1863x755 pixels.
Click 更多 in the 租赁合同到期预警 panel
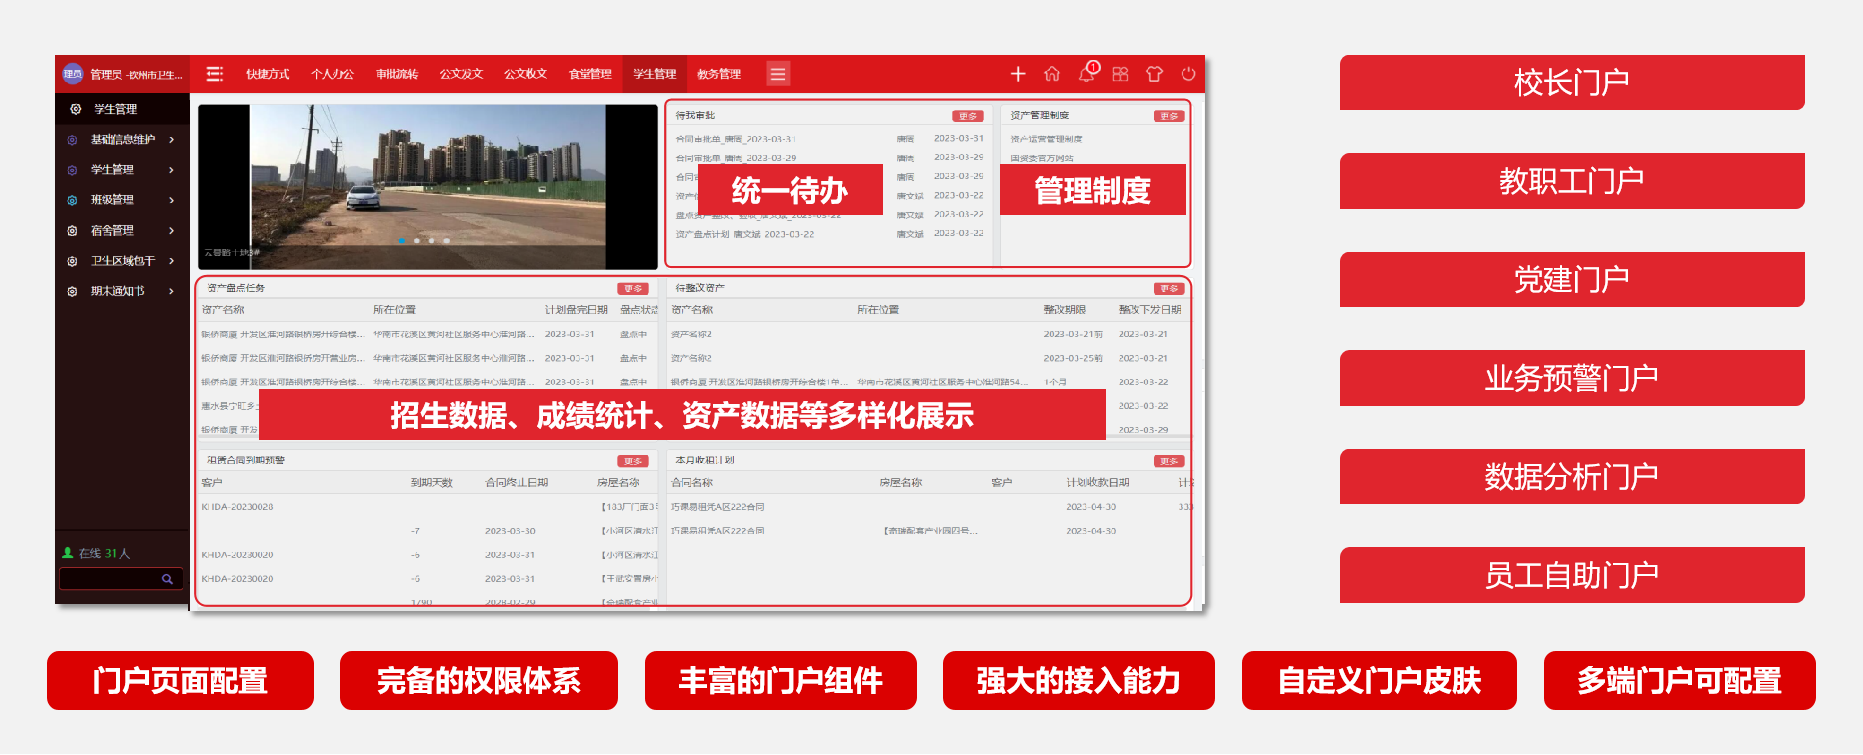click(633, 461)
